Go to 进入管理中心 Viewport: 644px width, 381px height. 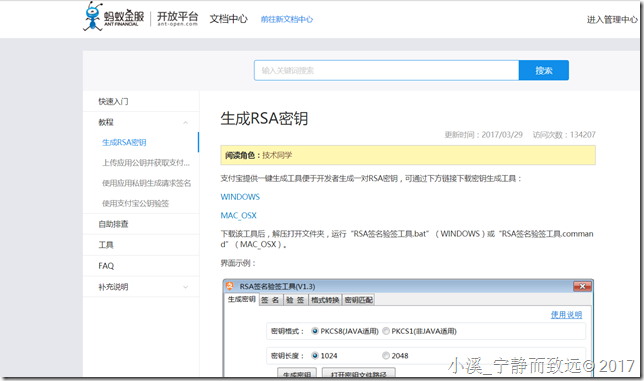click(612, 19)
